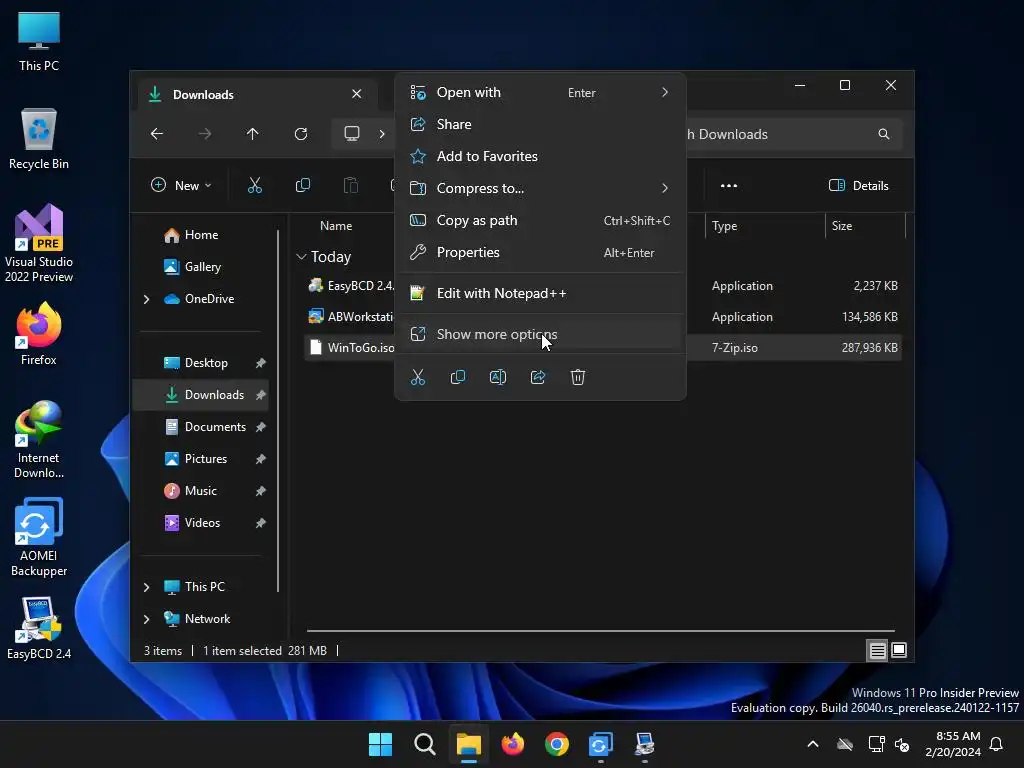Click Google Chrome icon on taskbar
This screenshot has height=768, width=1024.
(556, 744)
